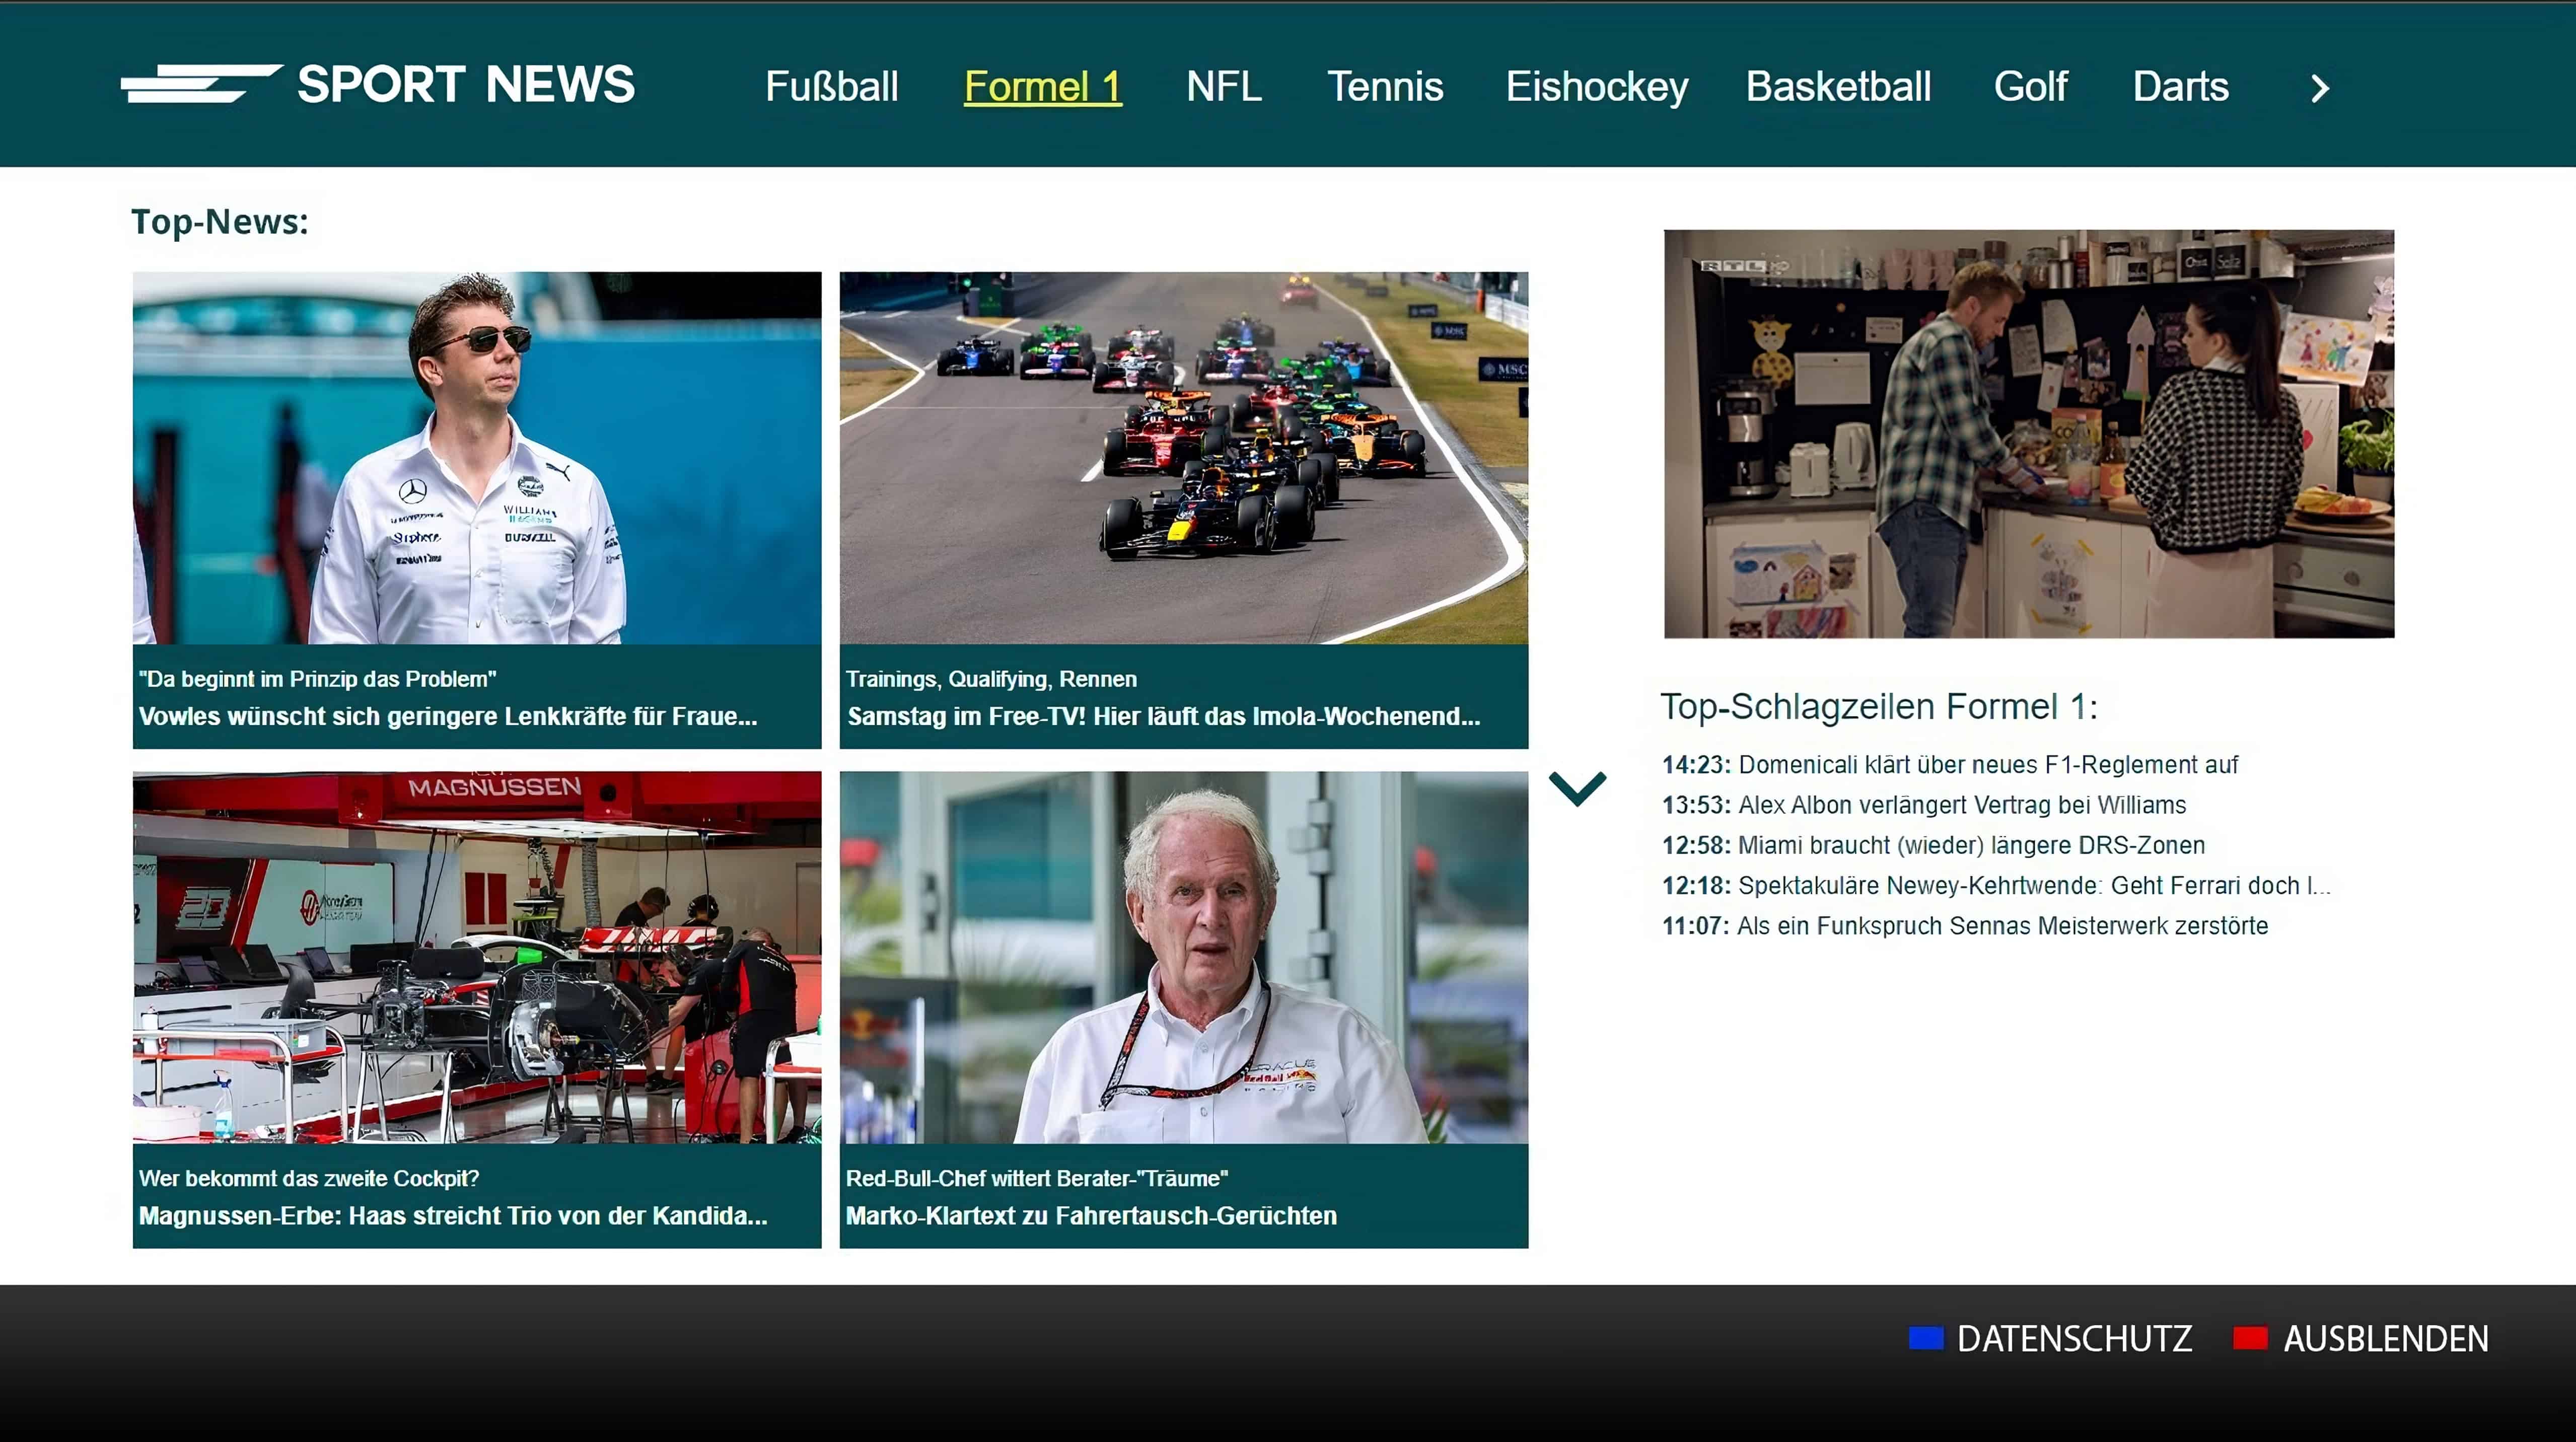2576x1442 pixels.
Task: Open the Vowles Lenkkräfte article thumbnail
Action: (x=477, y=458)
